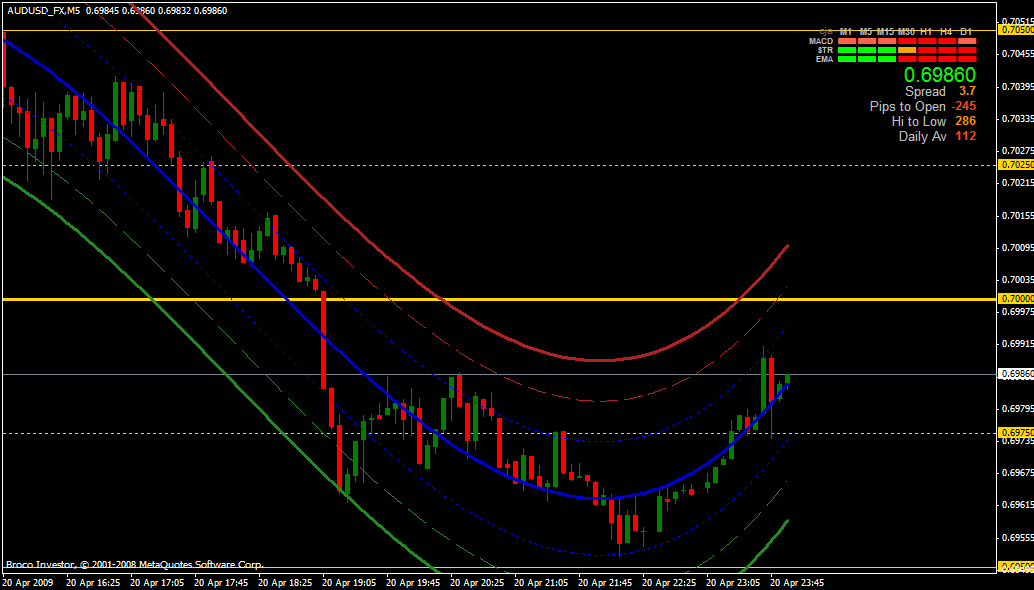The width and height of the screenshot is (1034, 590).
Task: Click the red STR signal cell for H1
Action: [x=927, y=50]
